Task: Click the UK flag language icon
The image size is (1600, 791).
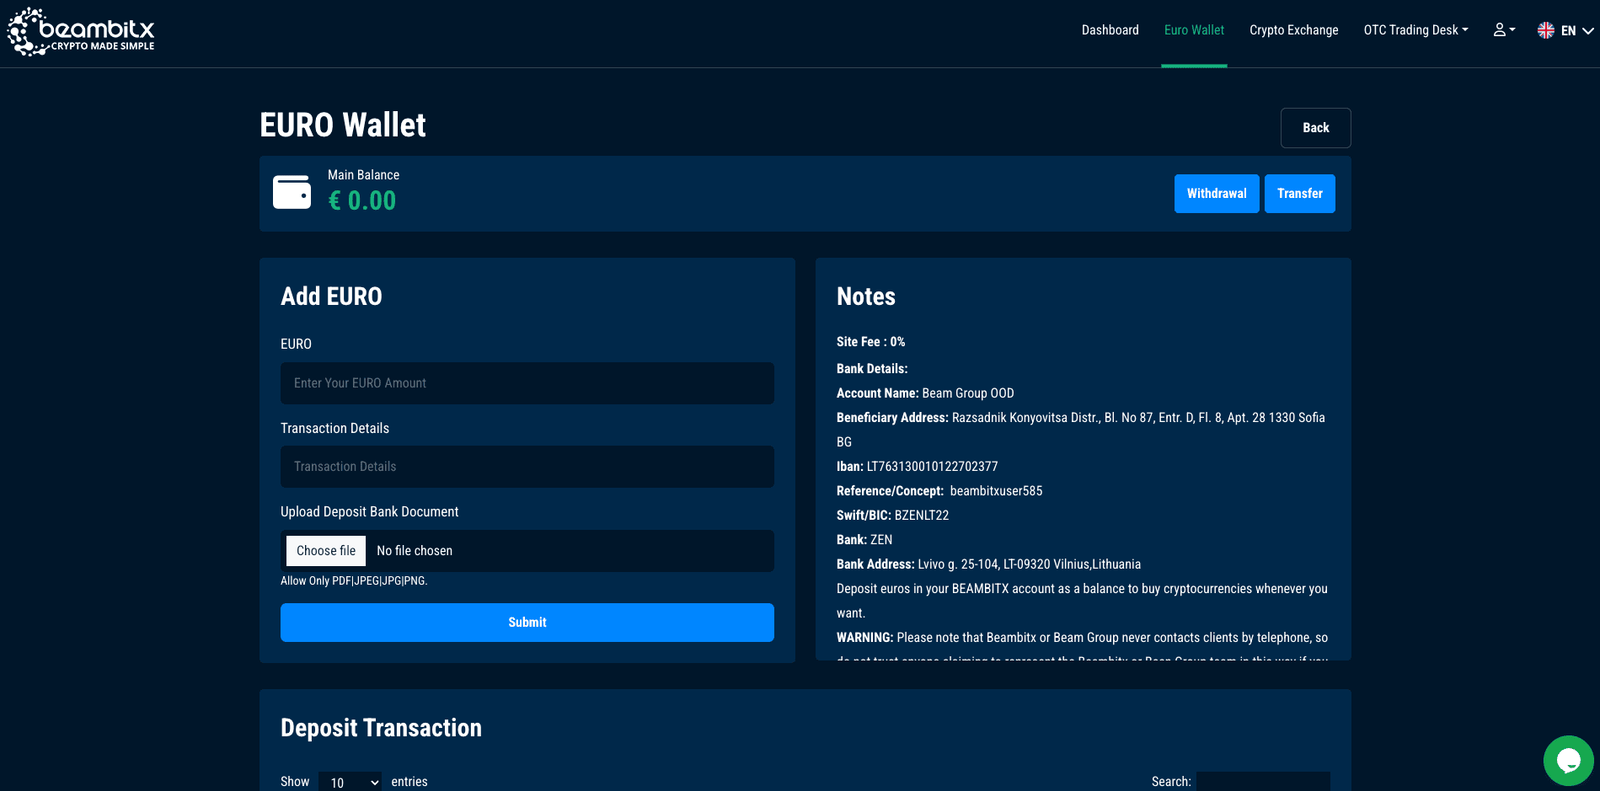Action: (1546, 31)
